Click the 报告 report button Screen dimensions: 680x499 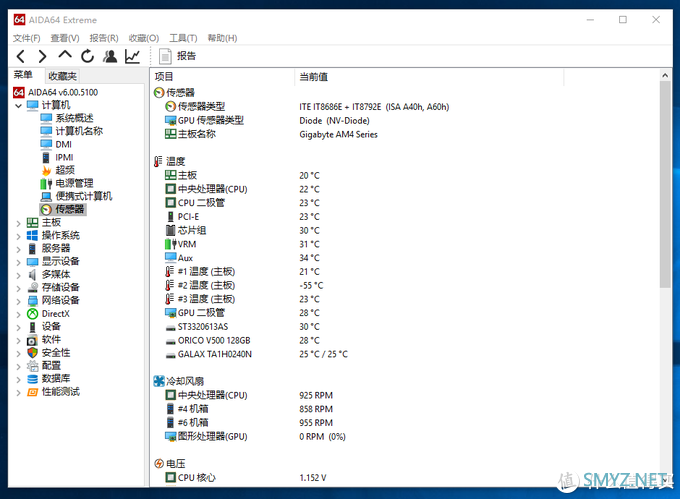coord(177,56)
